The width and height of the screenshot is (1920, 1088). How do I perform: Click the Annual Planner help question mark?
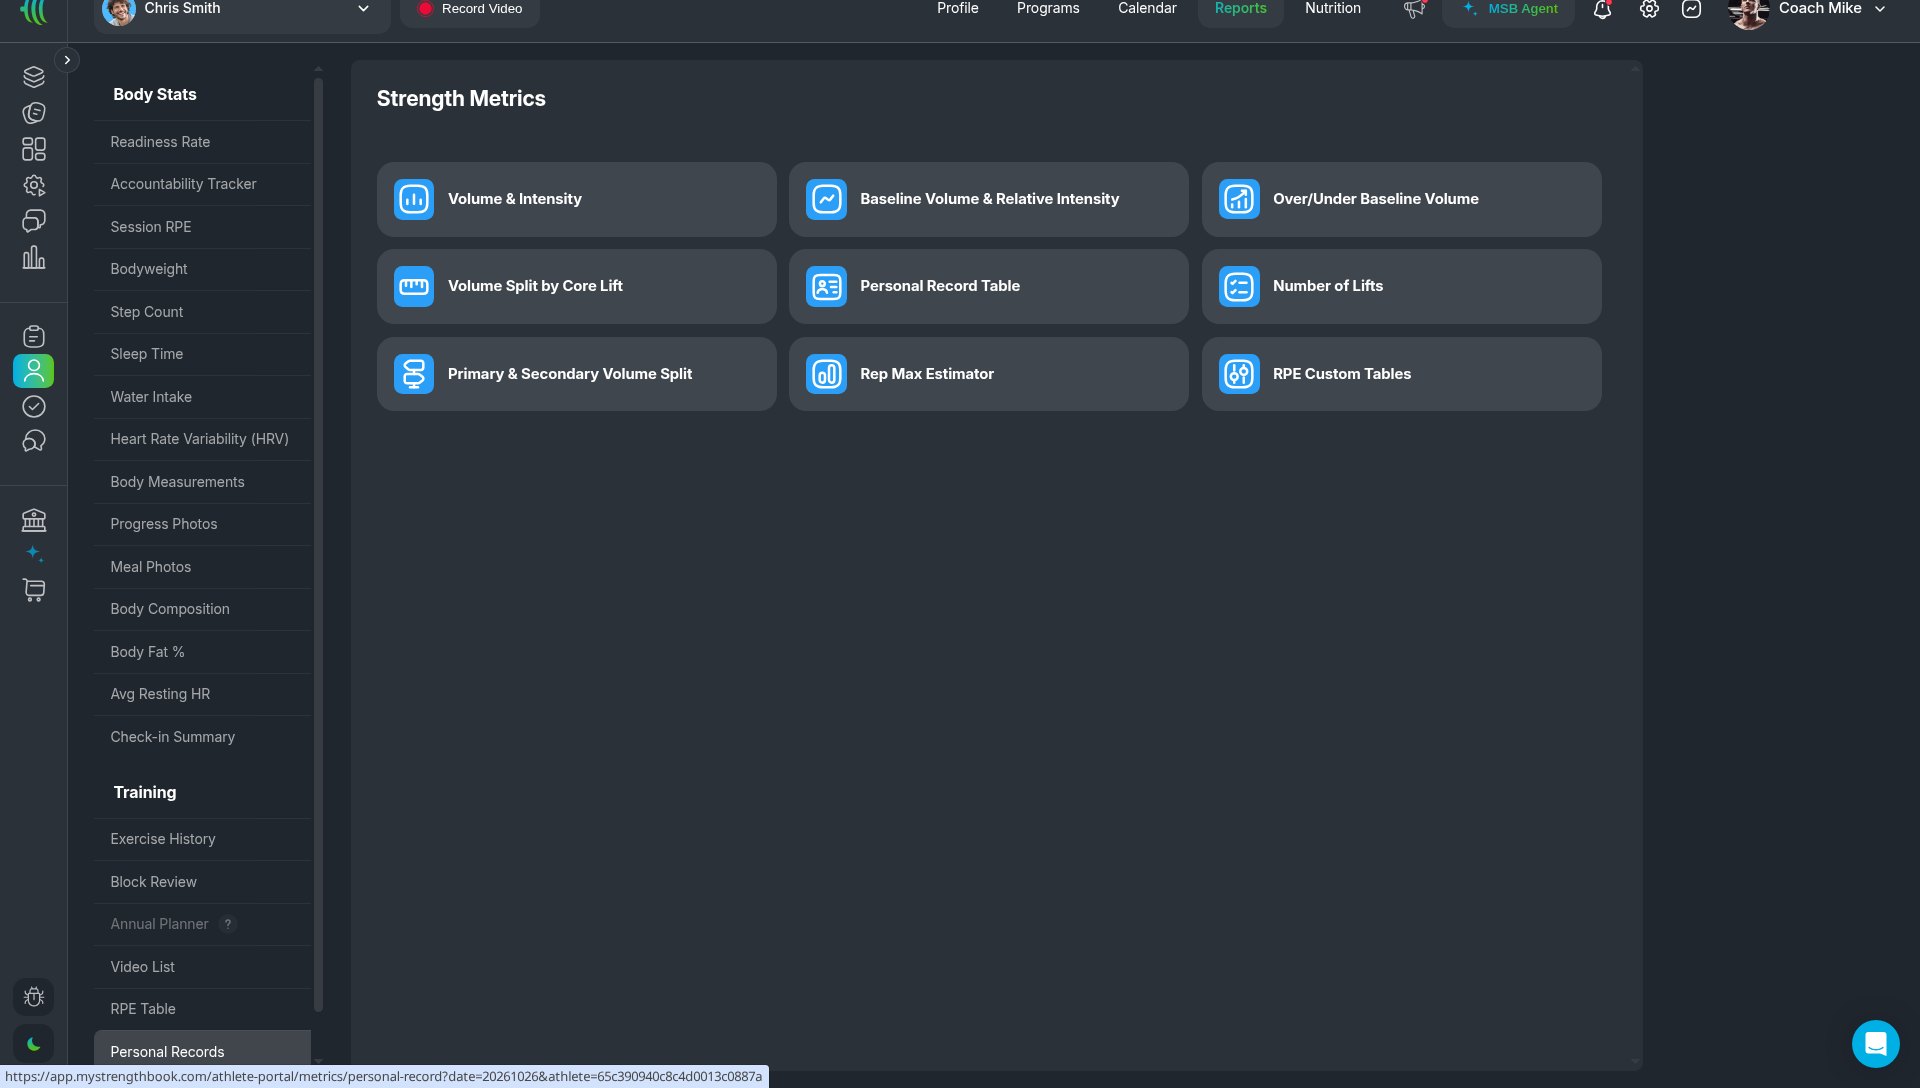228,924
